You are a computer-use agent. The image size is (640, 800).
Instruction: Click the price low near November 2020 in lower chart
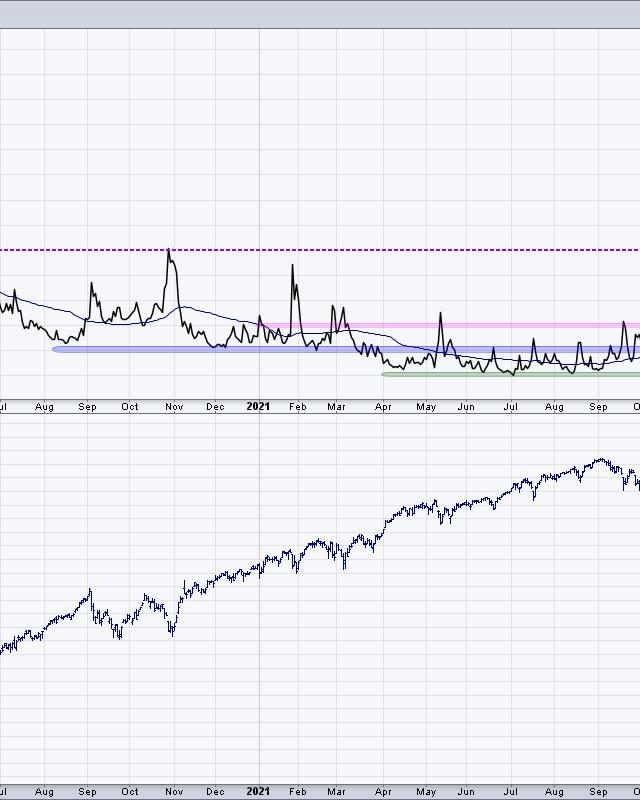click(x=172, y=633)
